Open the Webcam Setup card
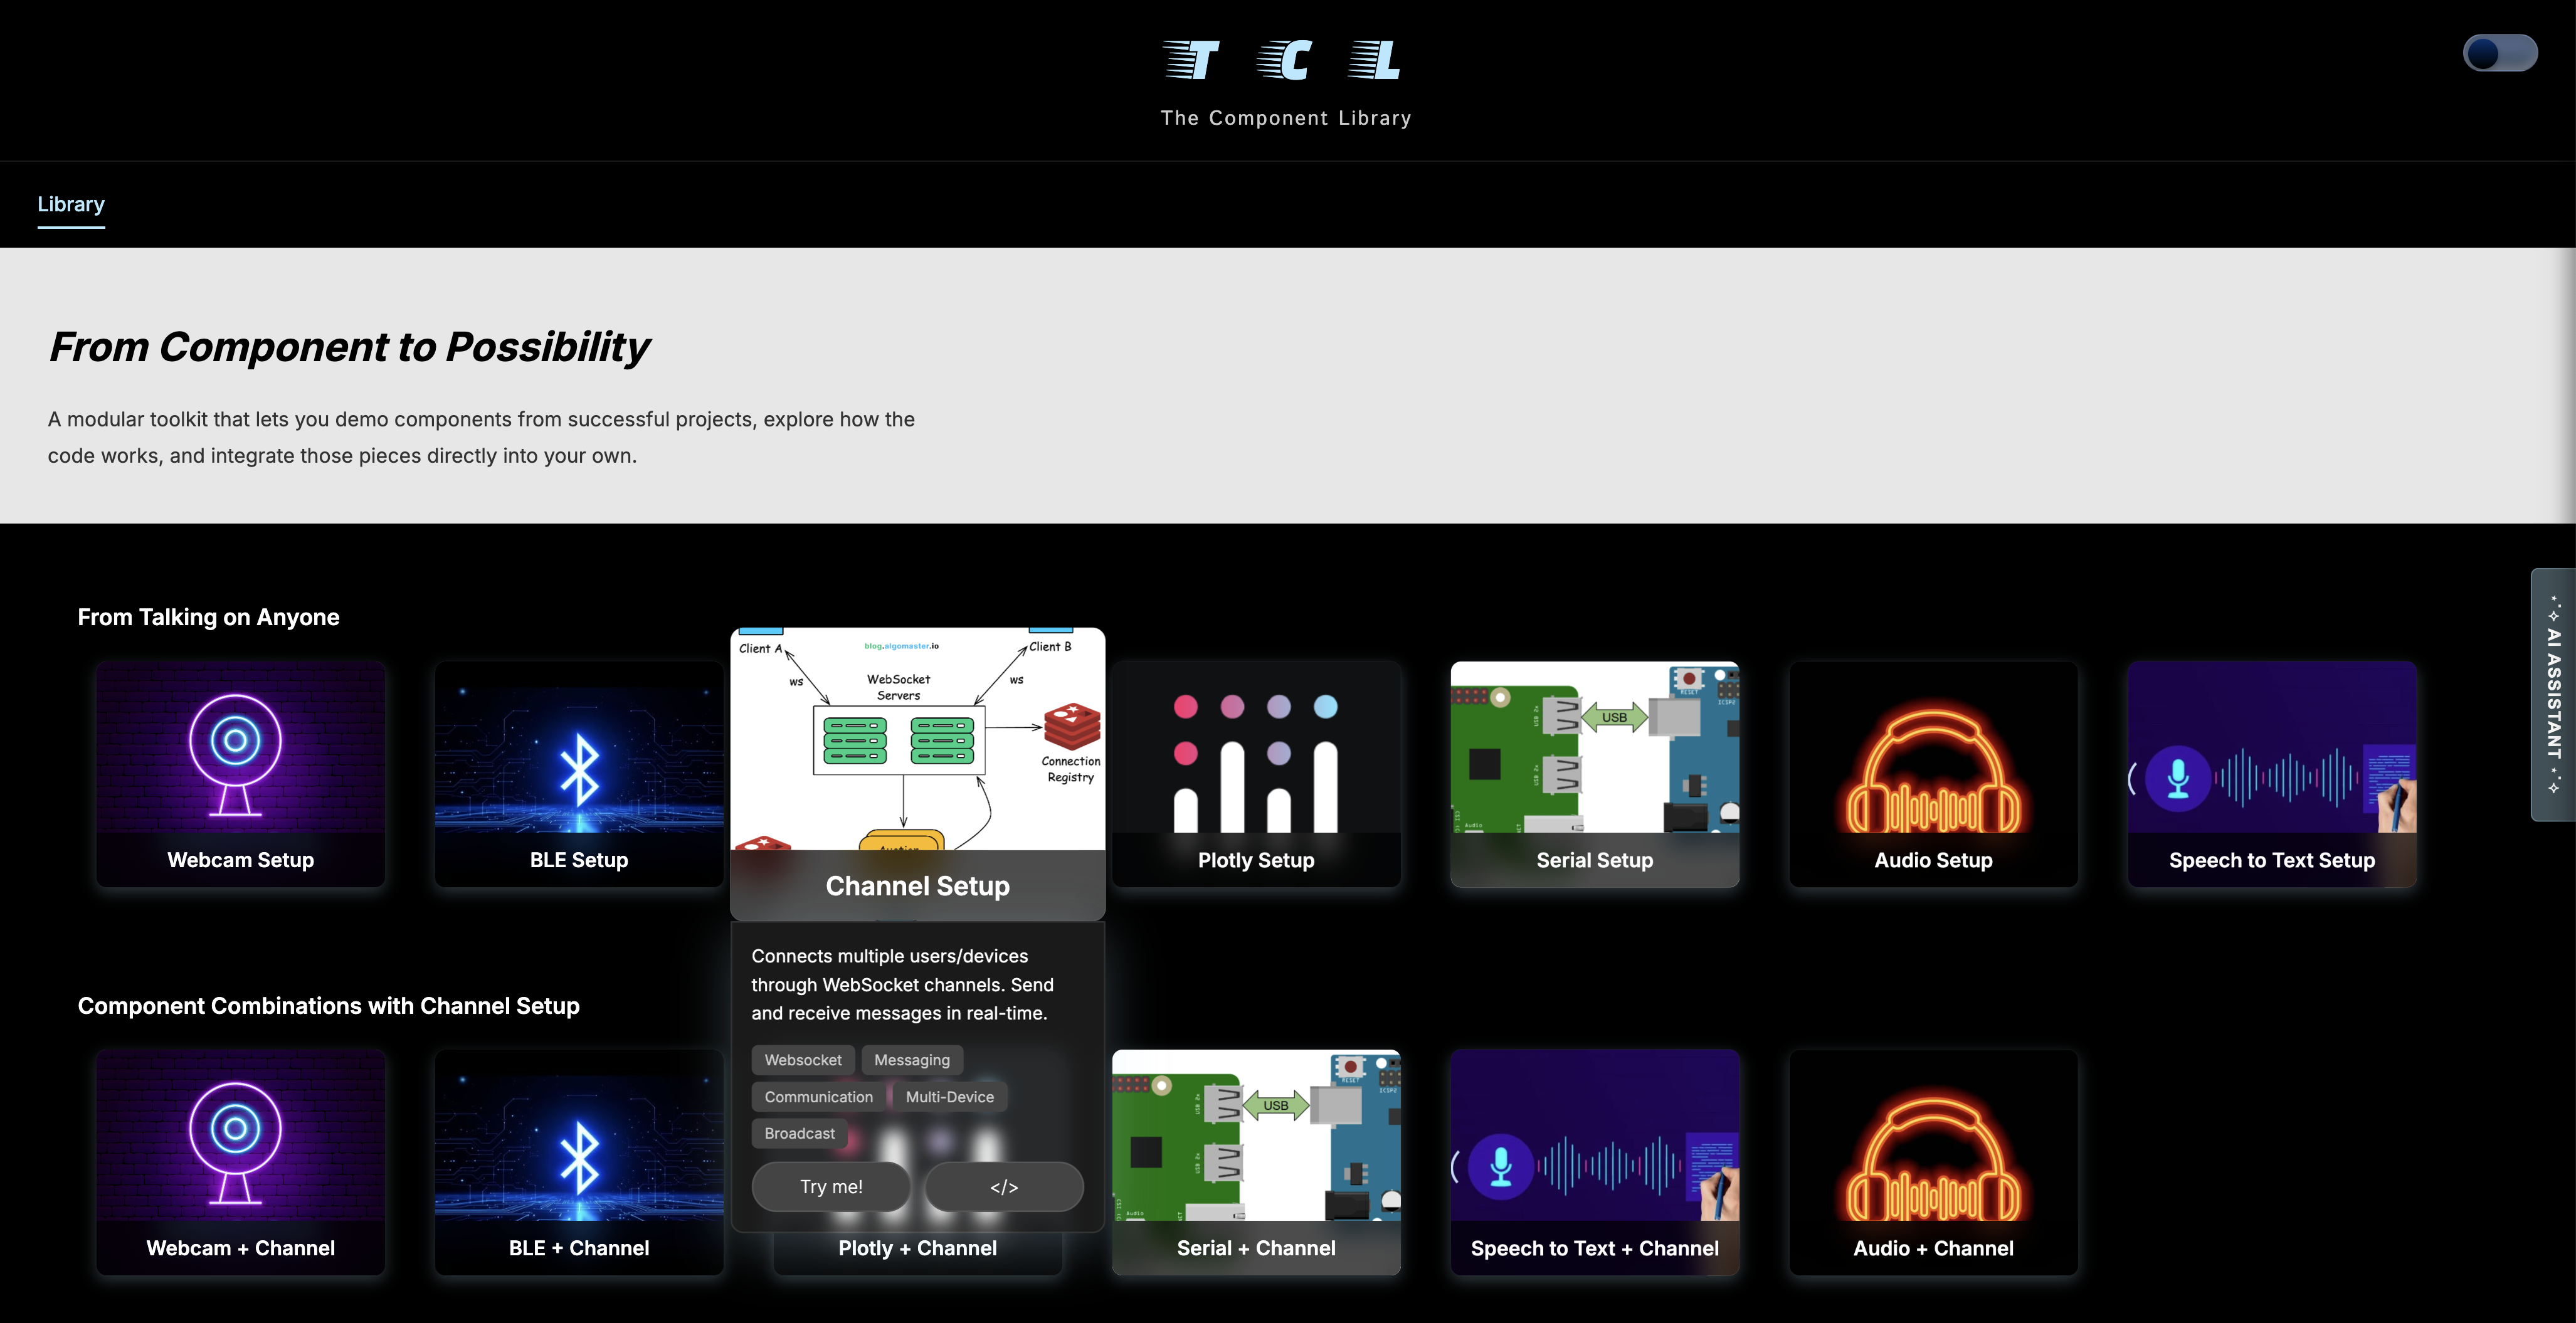The height and width of the screenshot is (1323, 2576). pos(241,774)
